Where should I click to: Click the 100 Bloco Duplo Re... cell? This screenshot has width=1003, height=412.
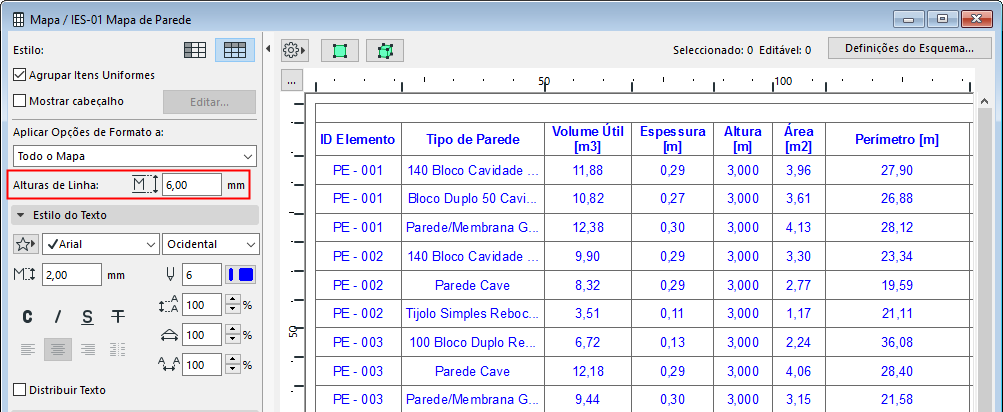(473, 342)
